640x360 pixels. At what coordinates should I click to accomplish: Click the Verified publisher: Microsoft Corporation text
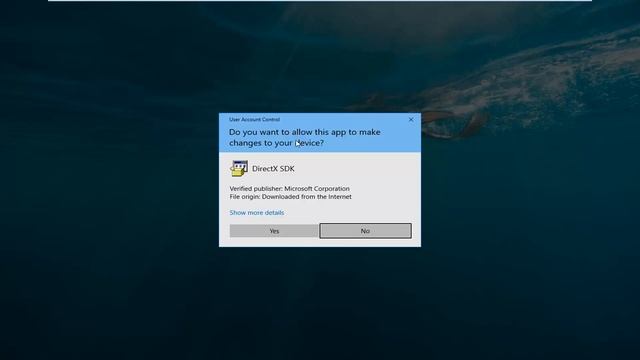coord(289,189)
